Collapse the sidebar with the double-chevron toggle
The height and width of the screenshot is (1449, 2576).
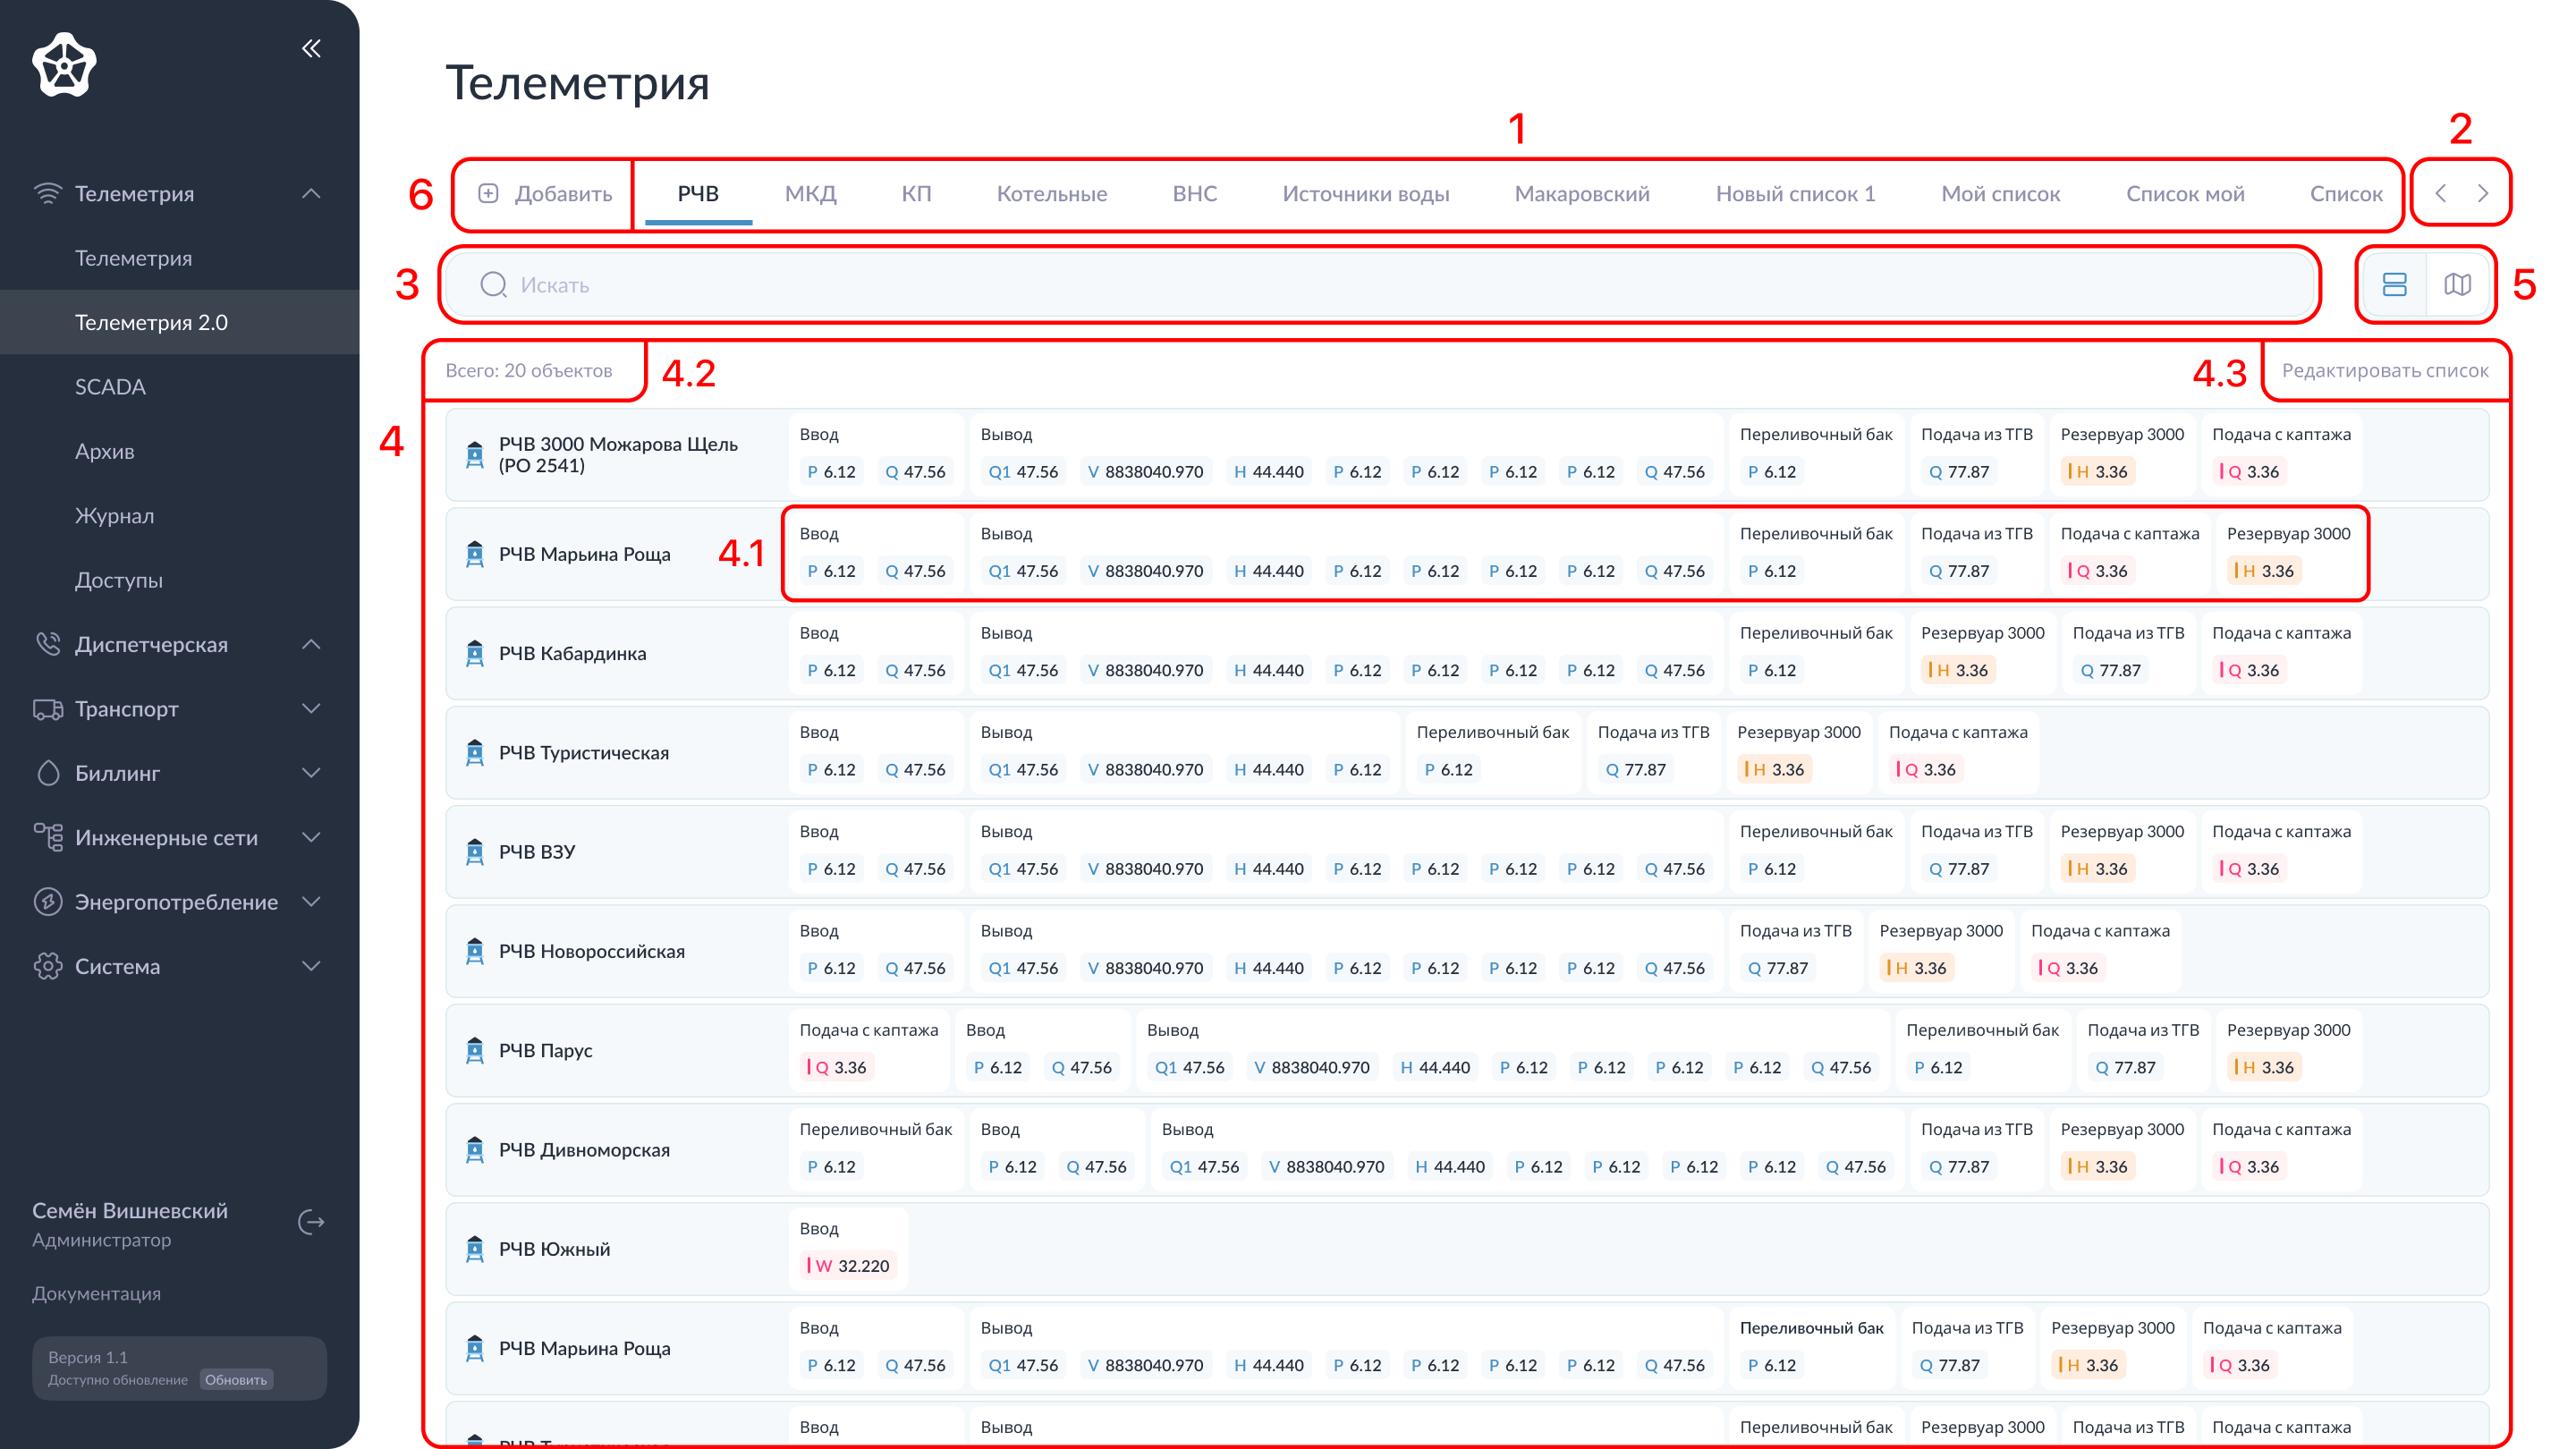(311, 48)
